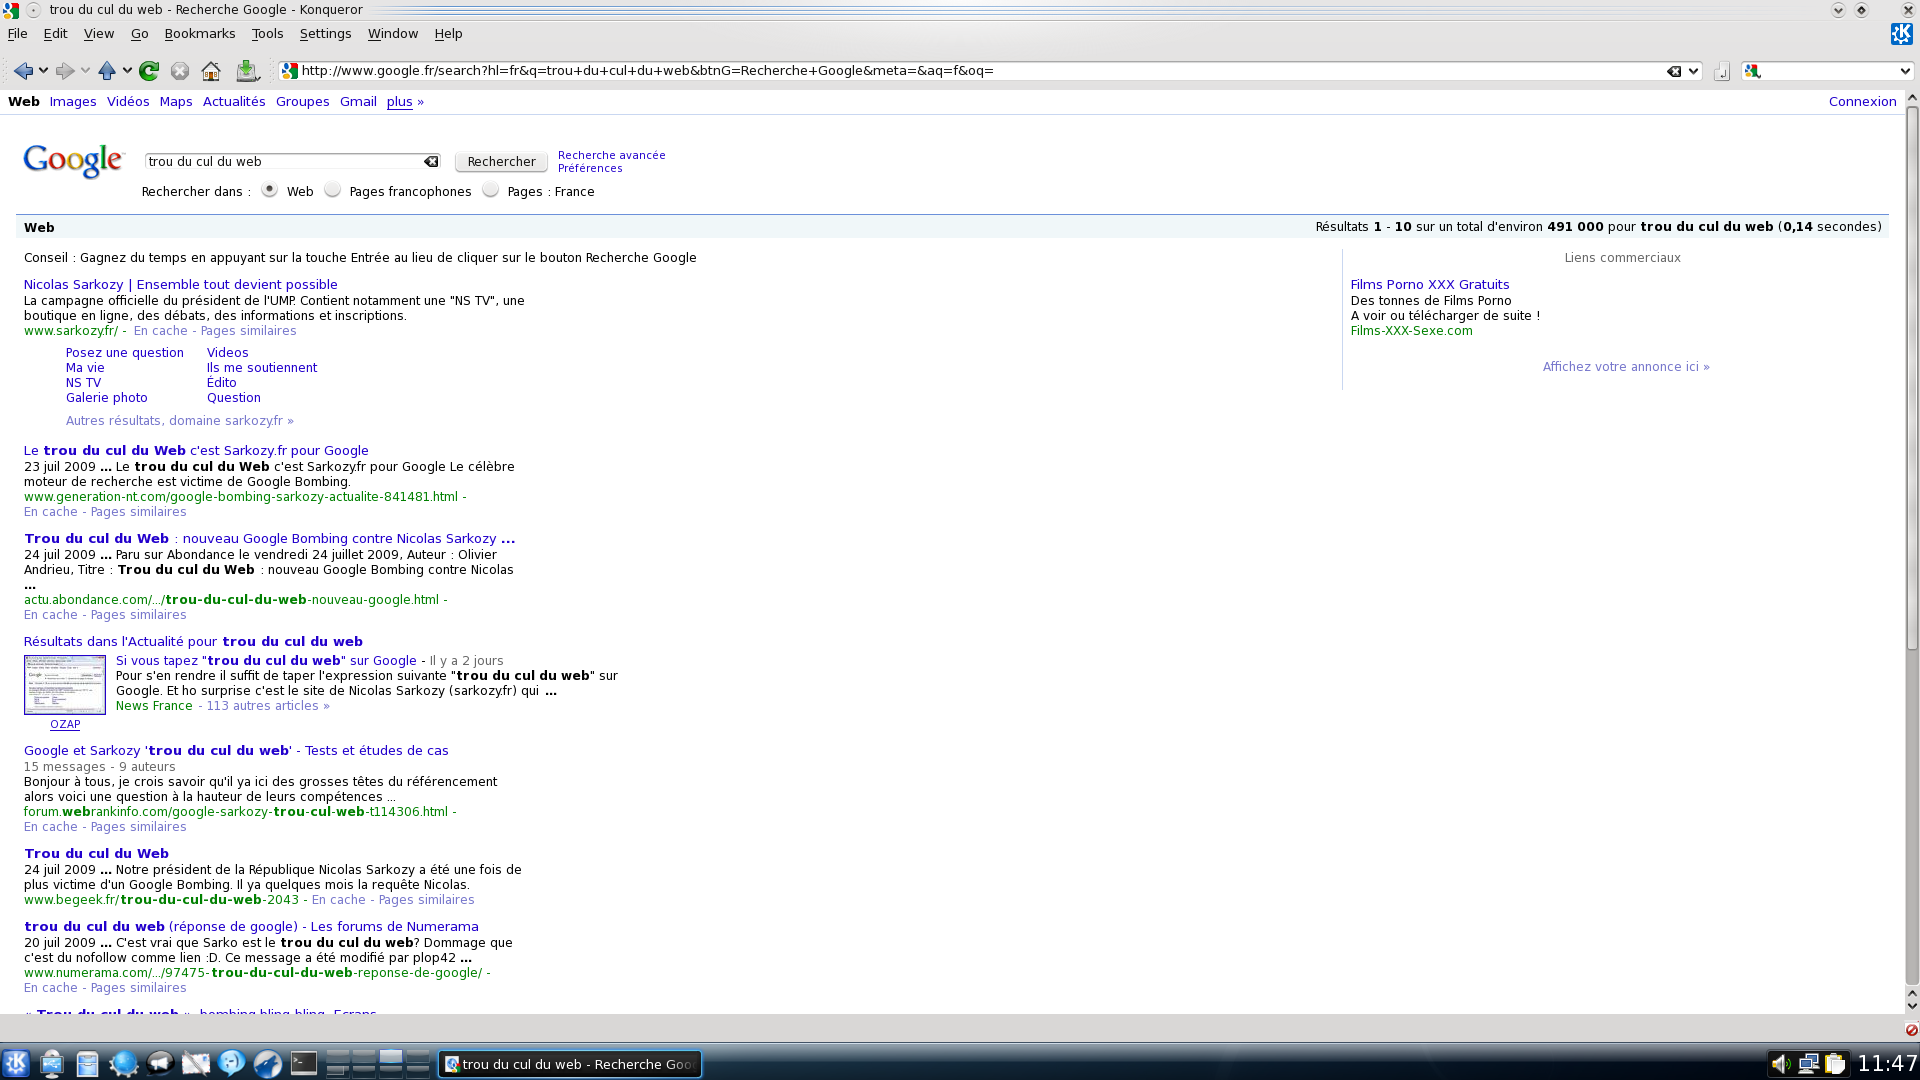Open the Edit menu
Image resolution: width=1920 pixels, height=1080 pixels.
click(x=55, y=34)
